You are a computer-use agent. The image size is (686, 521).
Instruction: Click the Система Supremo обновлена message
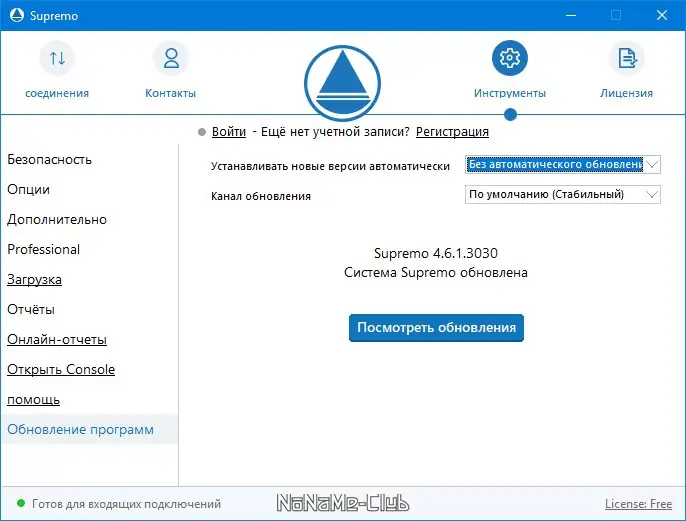coord(436,273)
